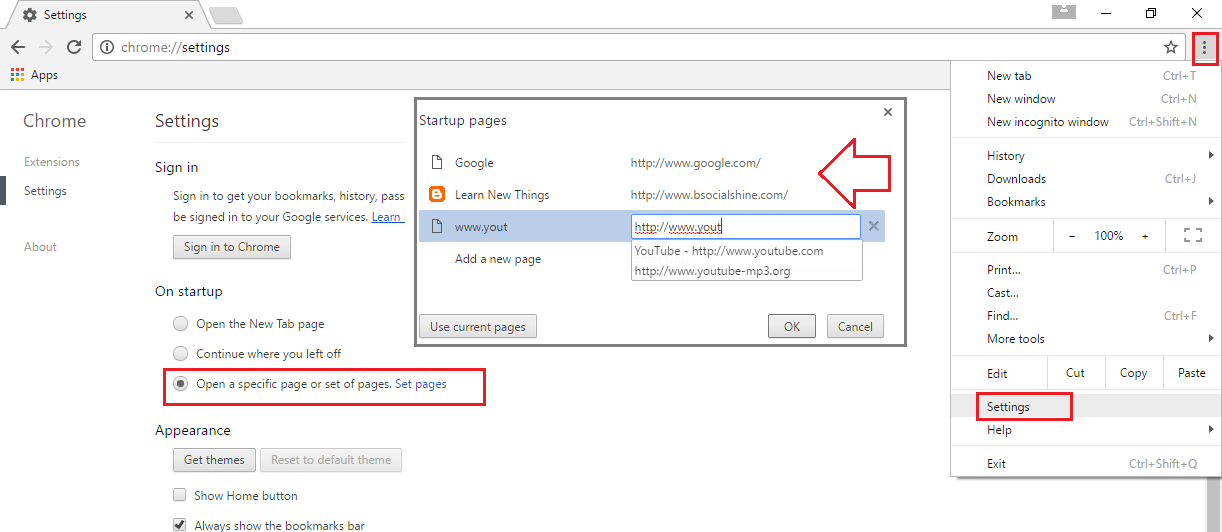Viewport: 1222px width, 532px height.
Task: Select Open a specific page radio button
Action: point(180,384)
